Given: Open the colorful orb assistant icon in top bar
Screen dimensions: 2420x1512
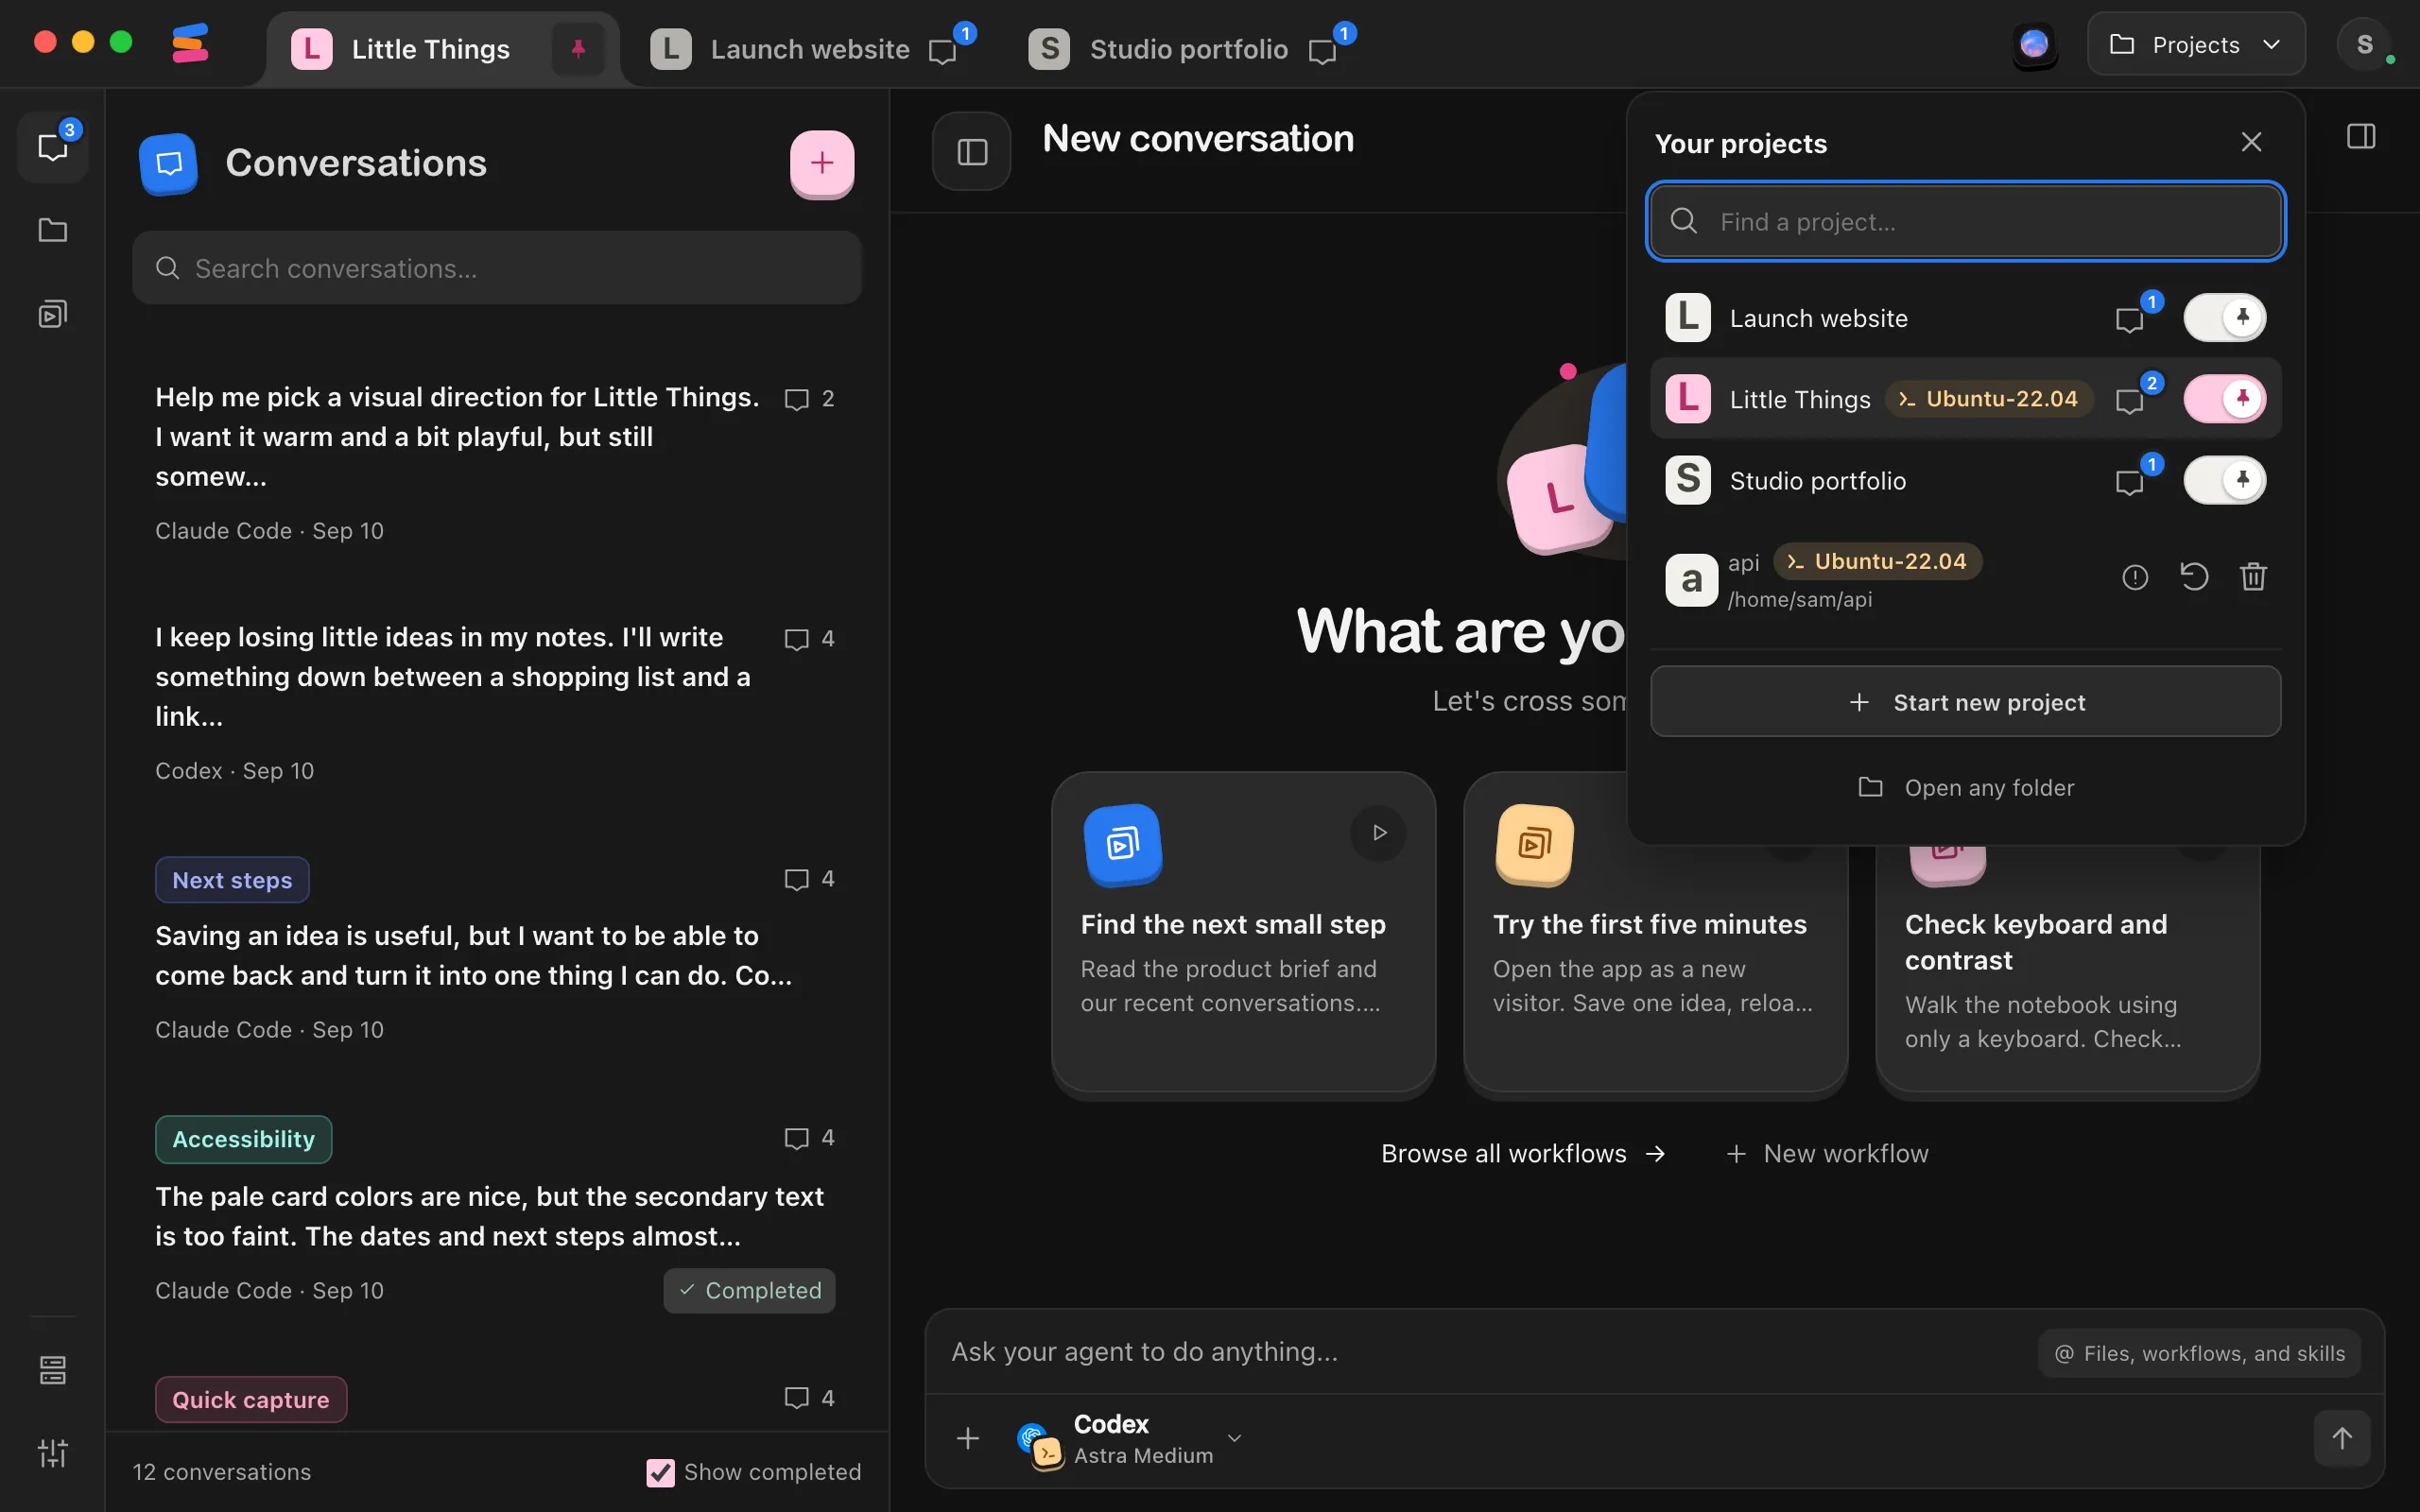Looking at the screenshot, I should 2034,45.
